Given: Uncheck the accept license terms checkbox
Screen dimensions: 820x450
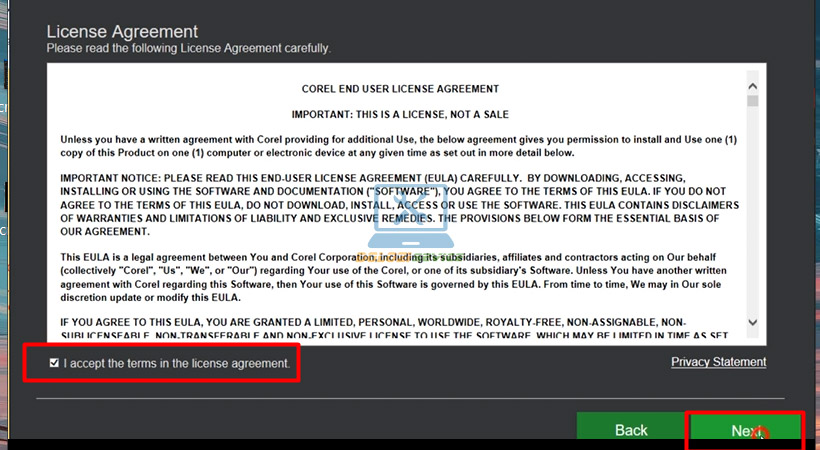Looking at the screenshot, I should [x=54, y=363].
